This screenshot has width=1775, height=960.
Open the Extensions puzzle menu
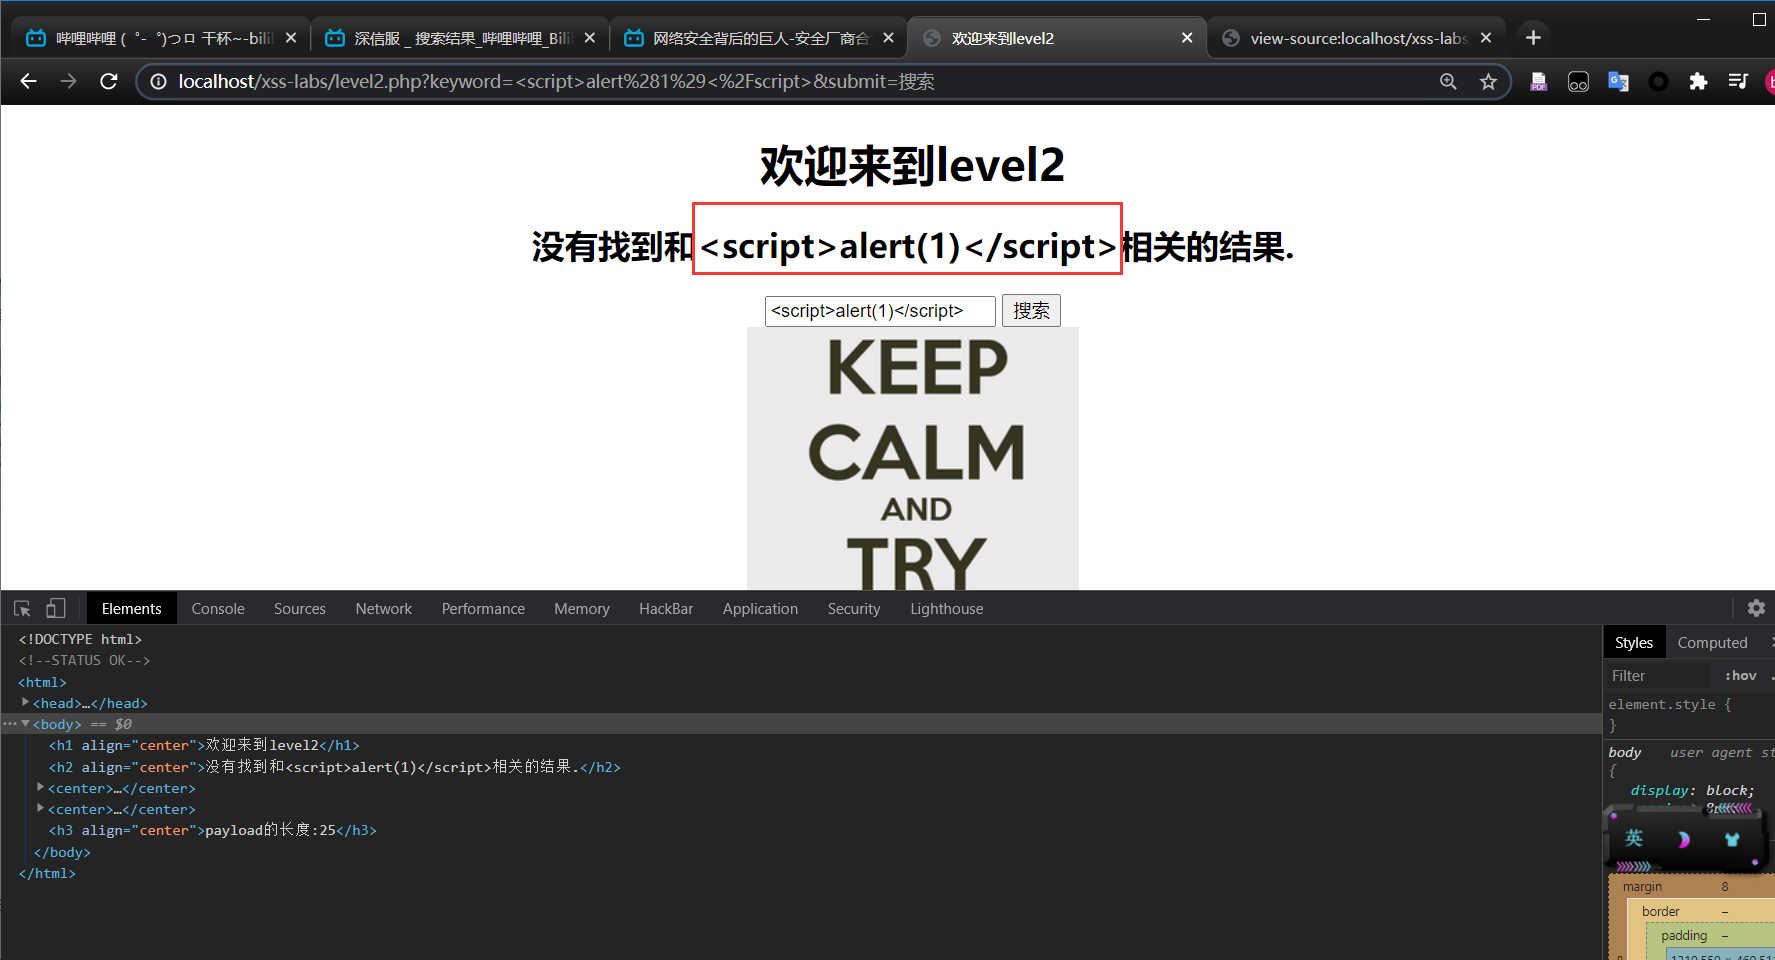coord(1698,81)
